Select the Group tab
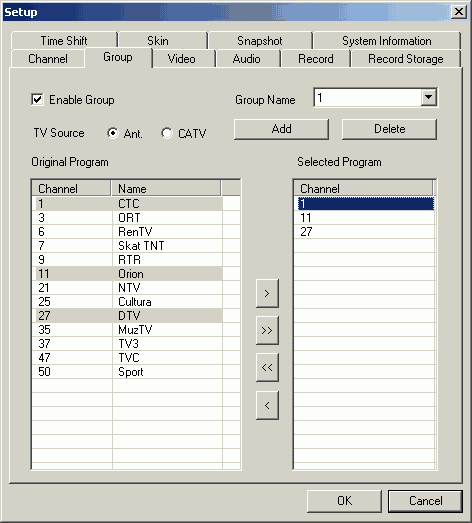472x523 pixels. (118, 57)
